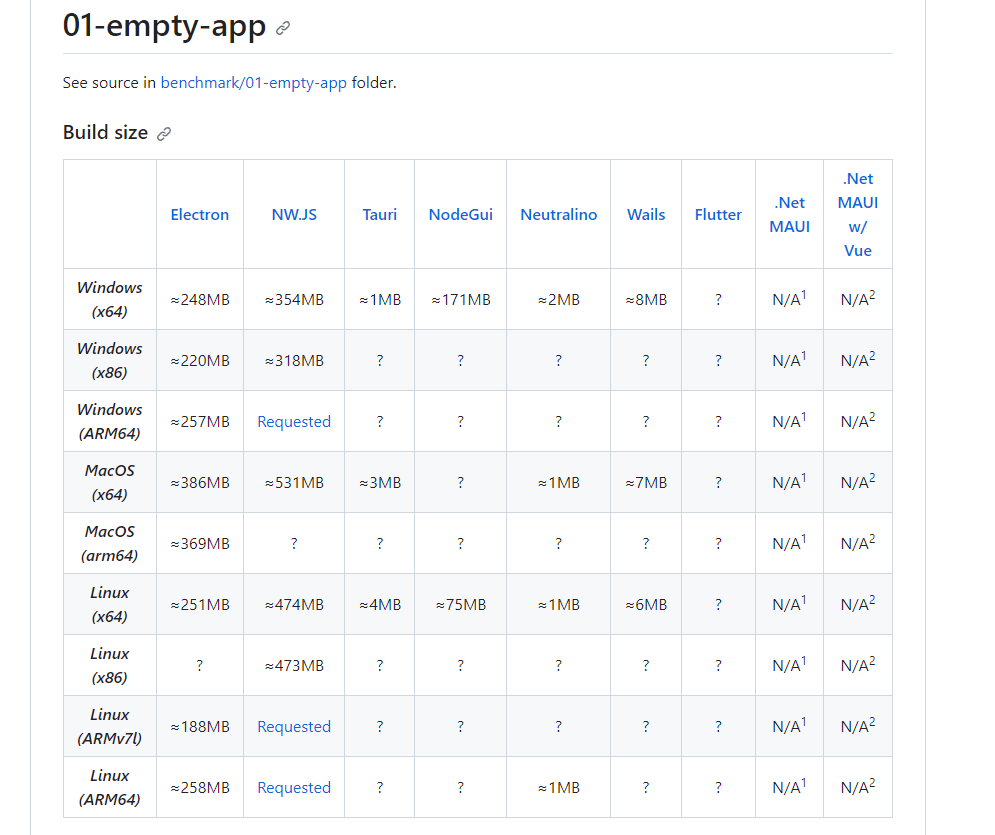Select the "Linux (ARMv7l)" row header
This screenshot has height=835, width=995.
(x=110, y=727)
